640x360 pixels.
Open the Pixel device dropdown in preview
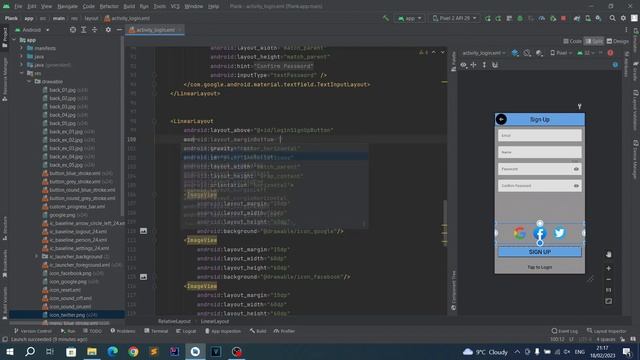(x=561, y=53)
